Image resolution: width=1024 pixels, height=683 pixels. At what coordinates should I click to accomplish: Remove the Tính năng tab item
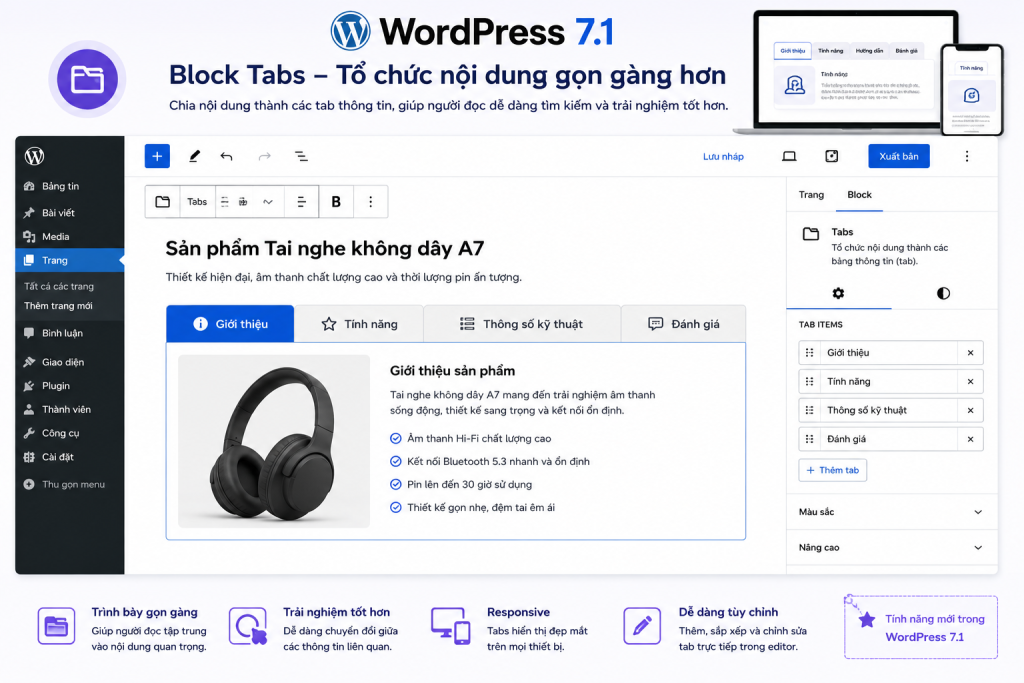coord(970,381)
